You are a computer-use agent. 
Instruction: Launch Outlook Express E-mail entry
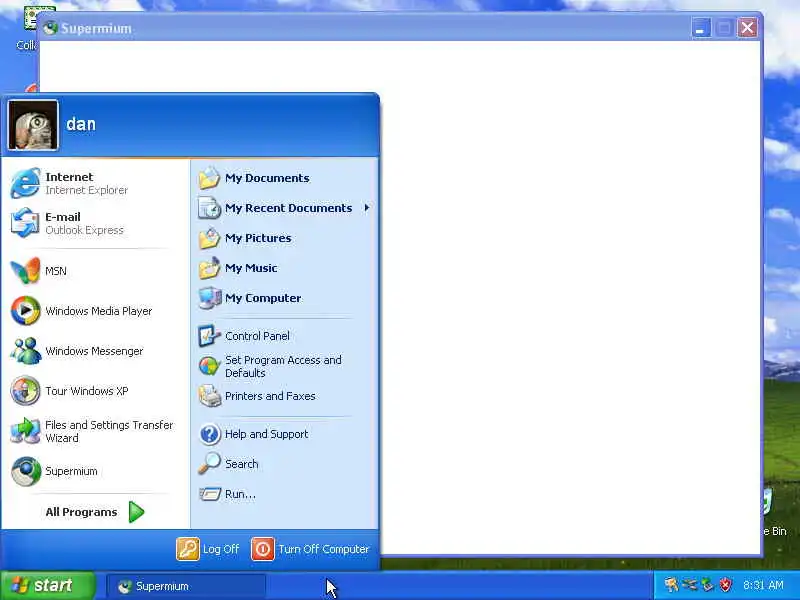pyautogui.click(x=95, y=223)
